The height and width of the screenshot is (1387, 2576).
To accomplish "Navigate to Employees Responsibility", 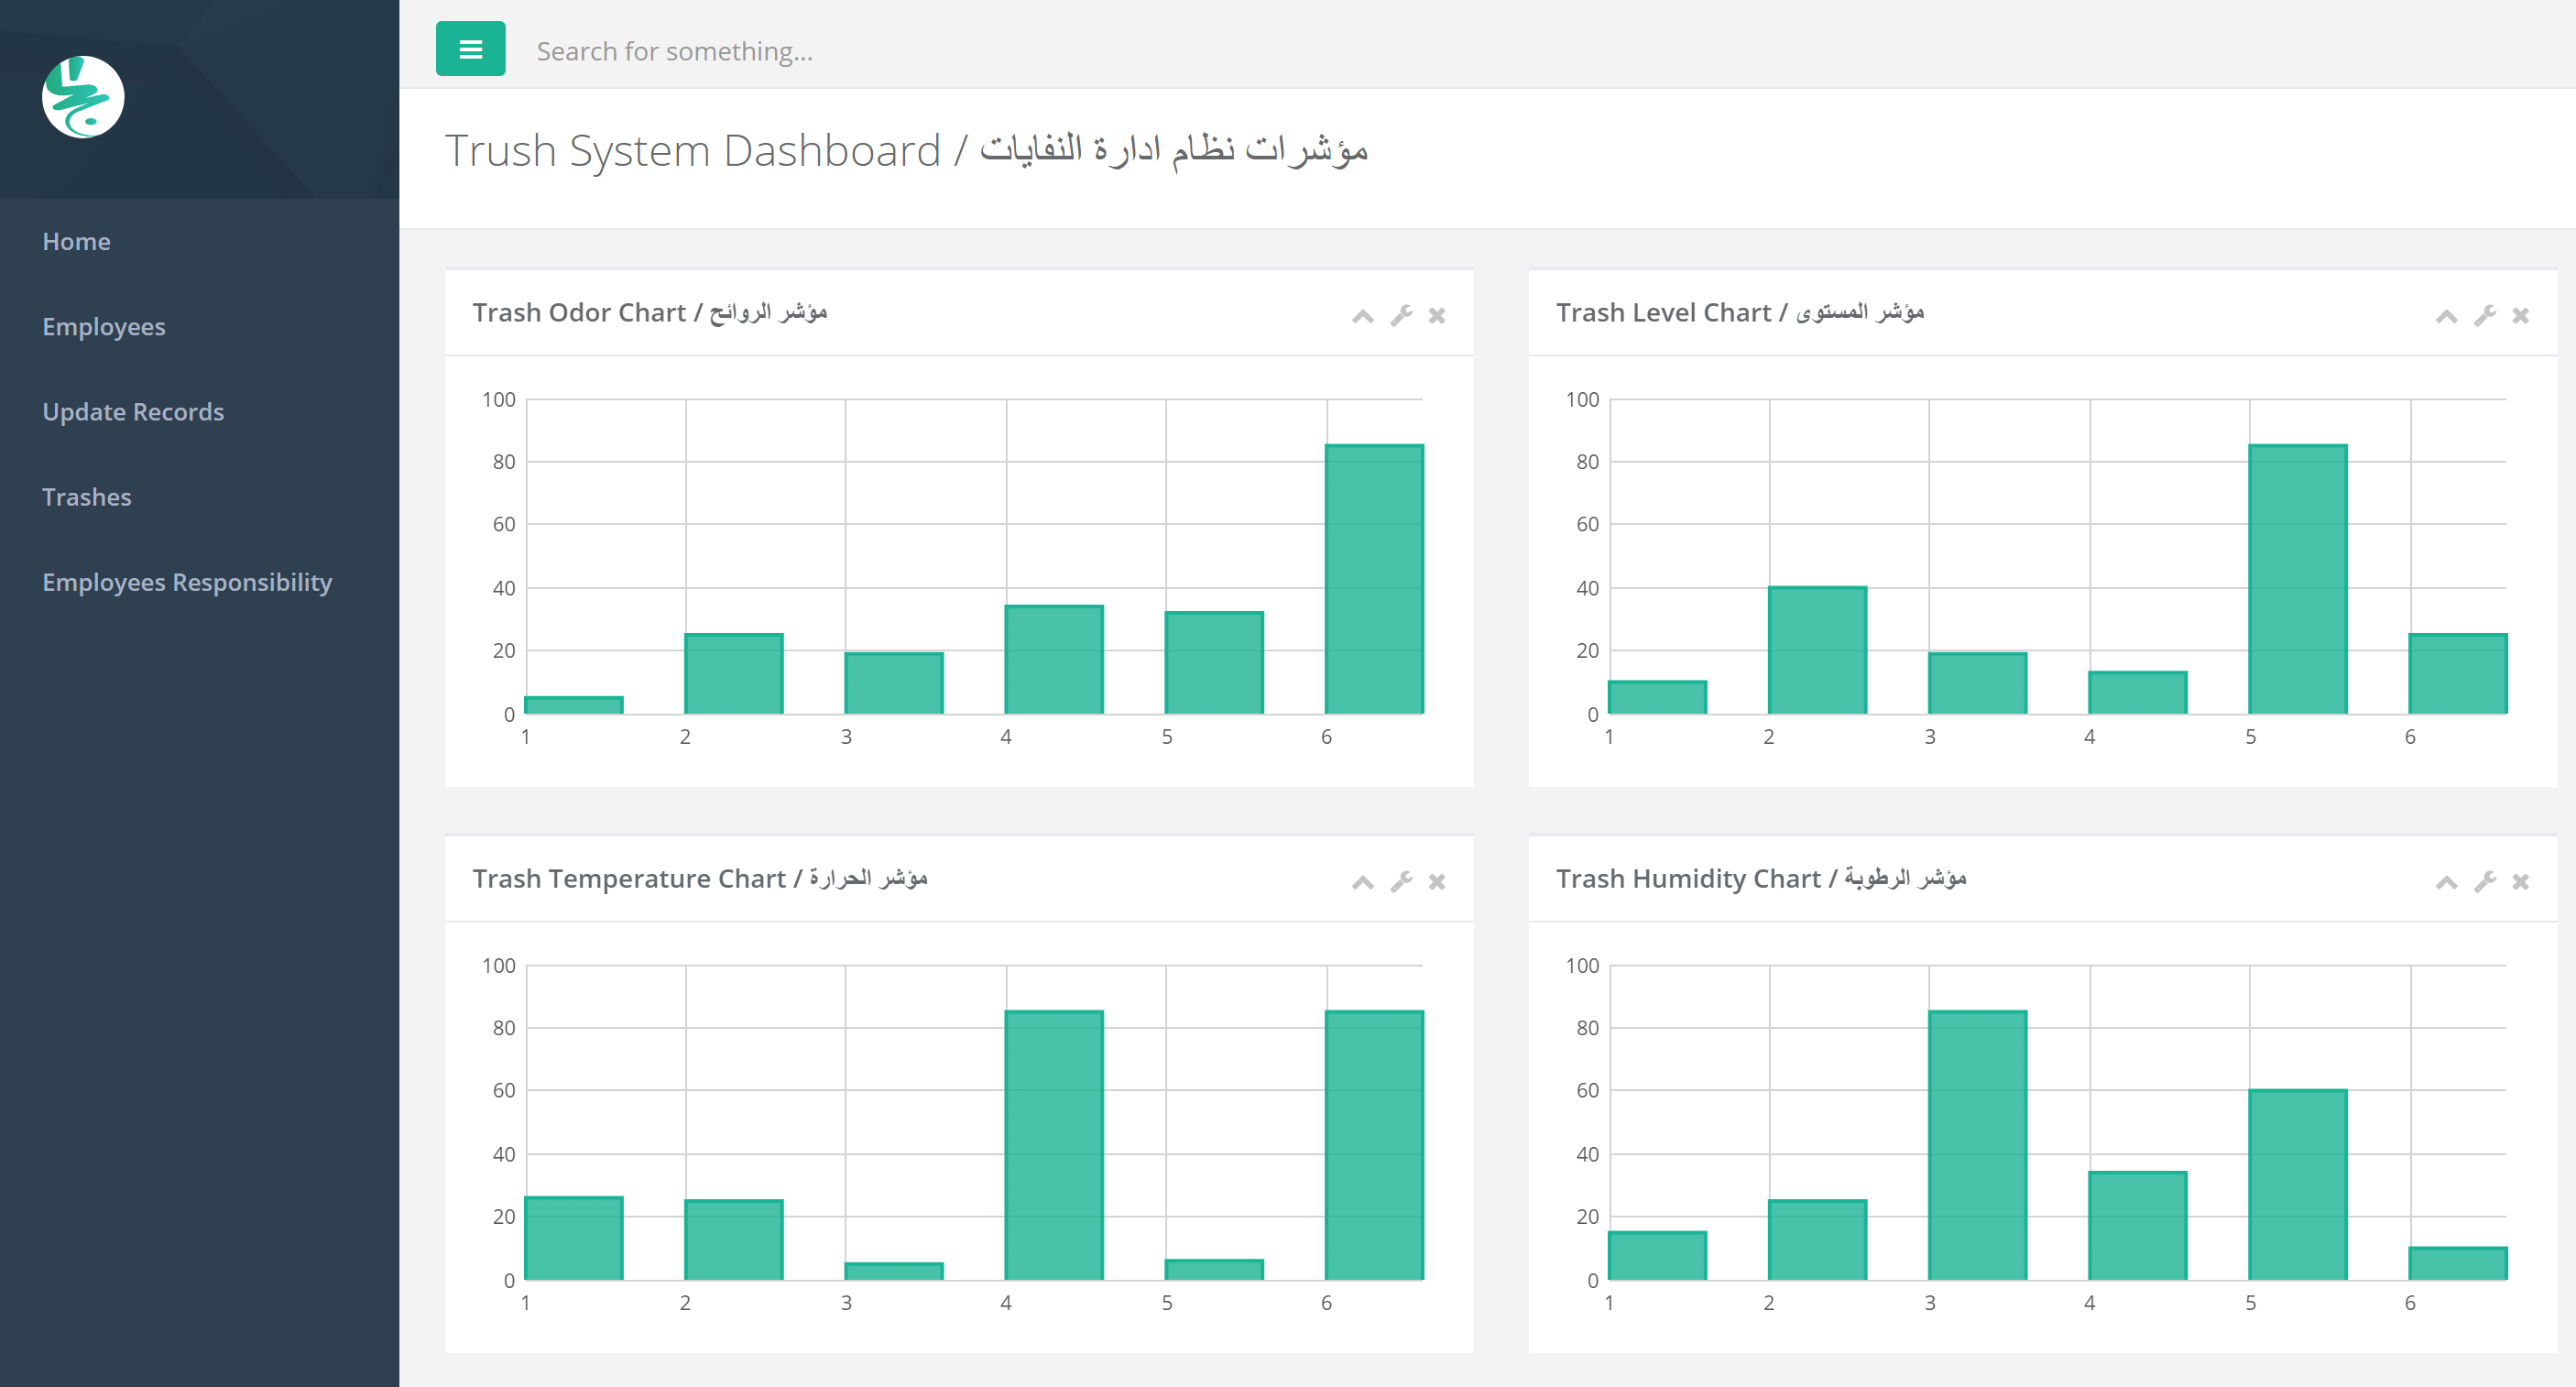I will (187, 582).
